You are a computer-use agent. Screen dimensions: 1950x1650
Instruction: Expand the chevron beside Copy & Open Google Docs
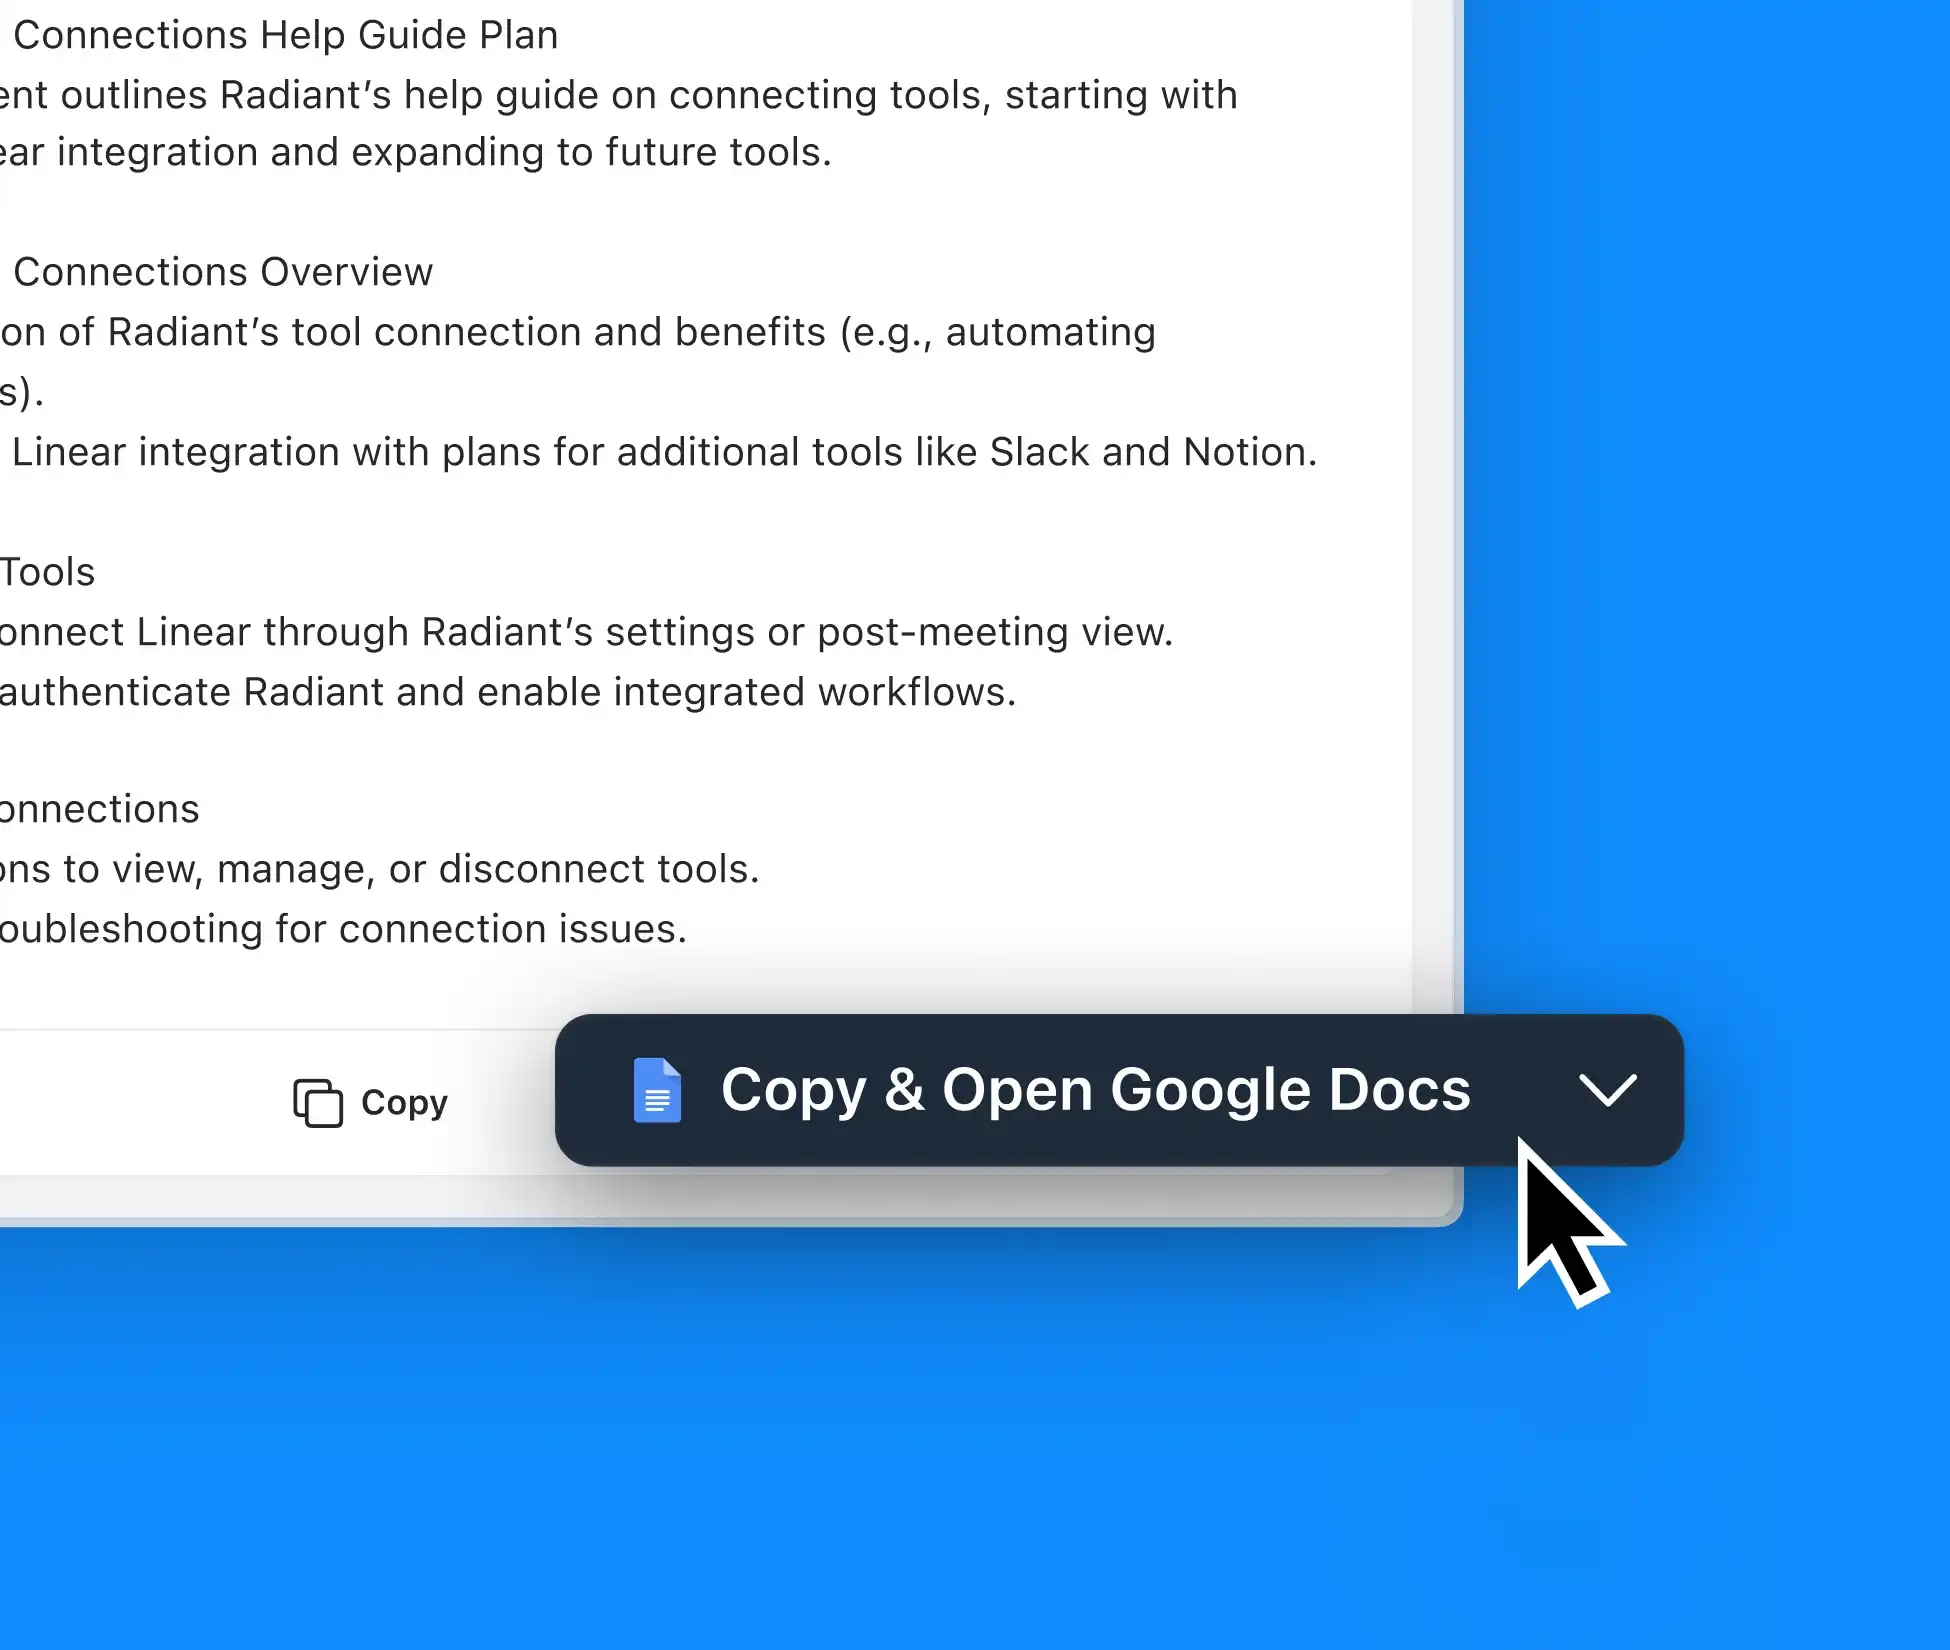pos(1607,1090)
